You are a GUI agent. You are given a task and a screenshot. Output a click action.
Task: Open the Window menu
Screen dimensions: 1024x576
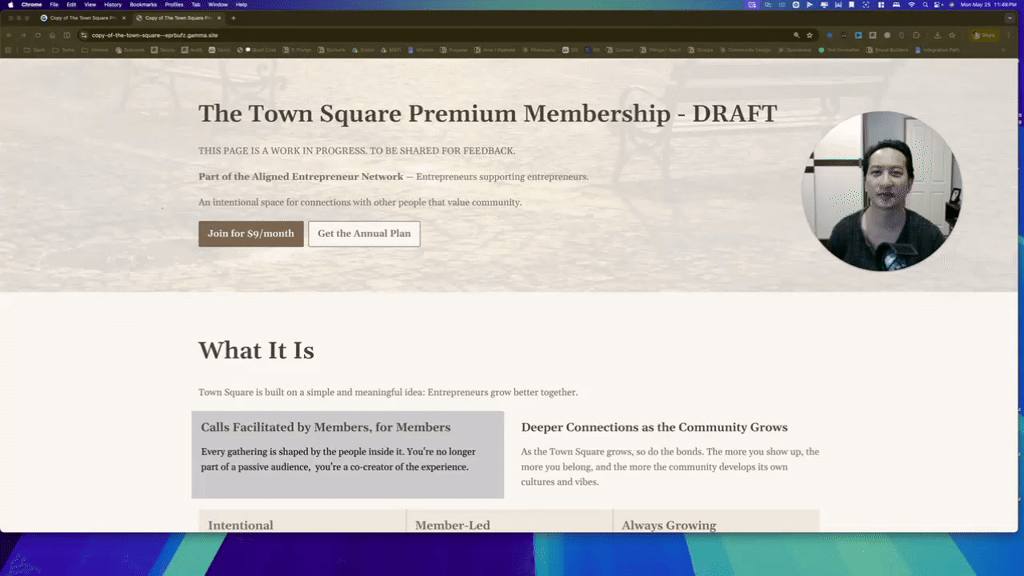(218, 5)
